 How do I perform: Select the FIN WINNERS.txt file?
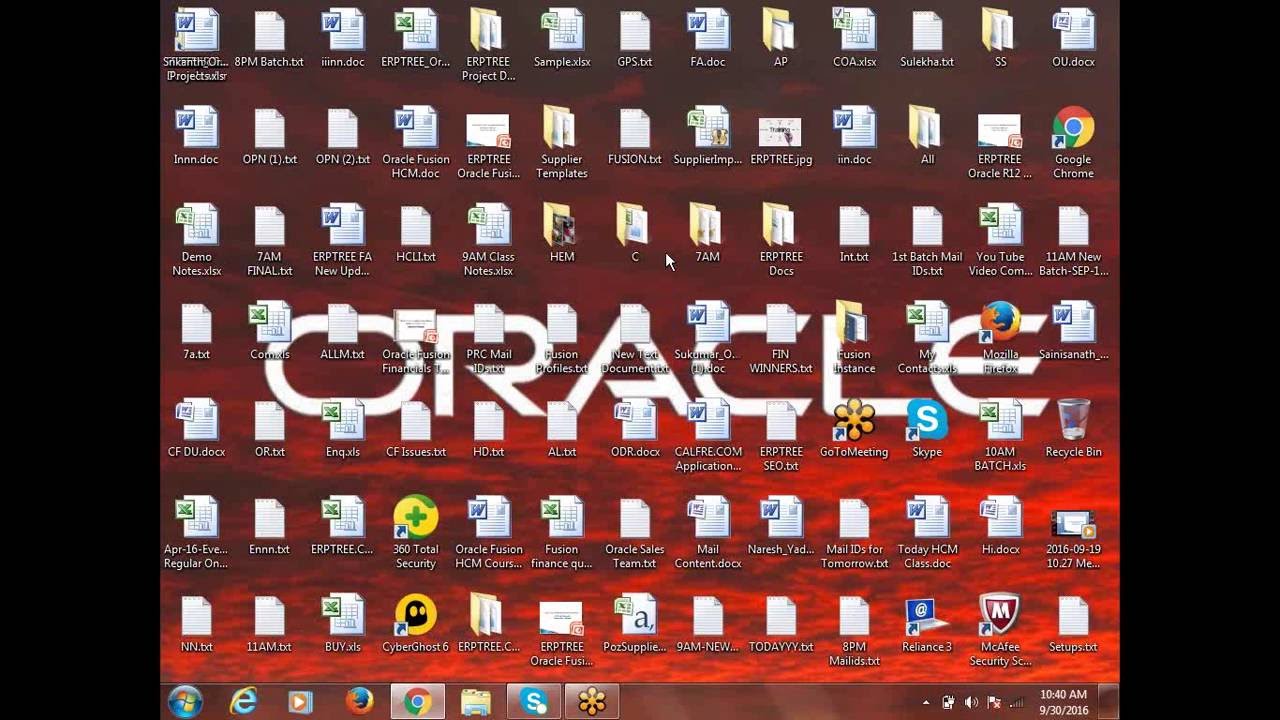[x=781, y=338]
